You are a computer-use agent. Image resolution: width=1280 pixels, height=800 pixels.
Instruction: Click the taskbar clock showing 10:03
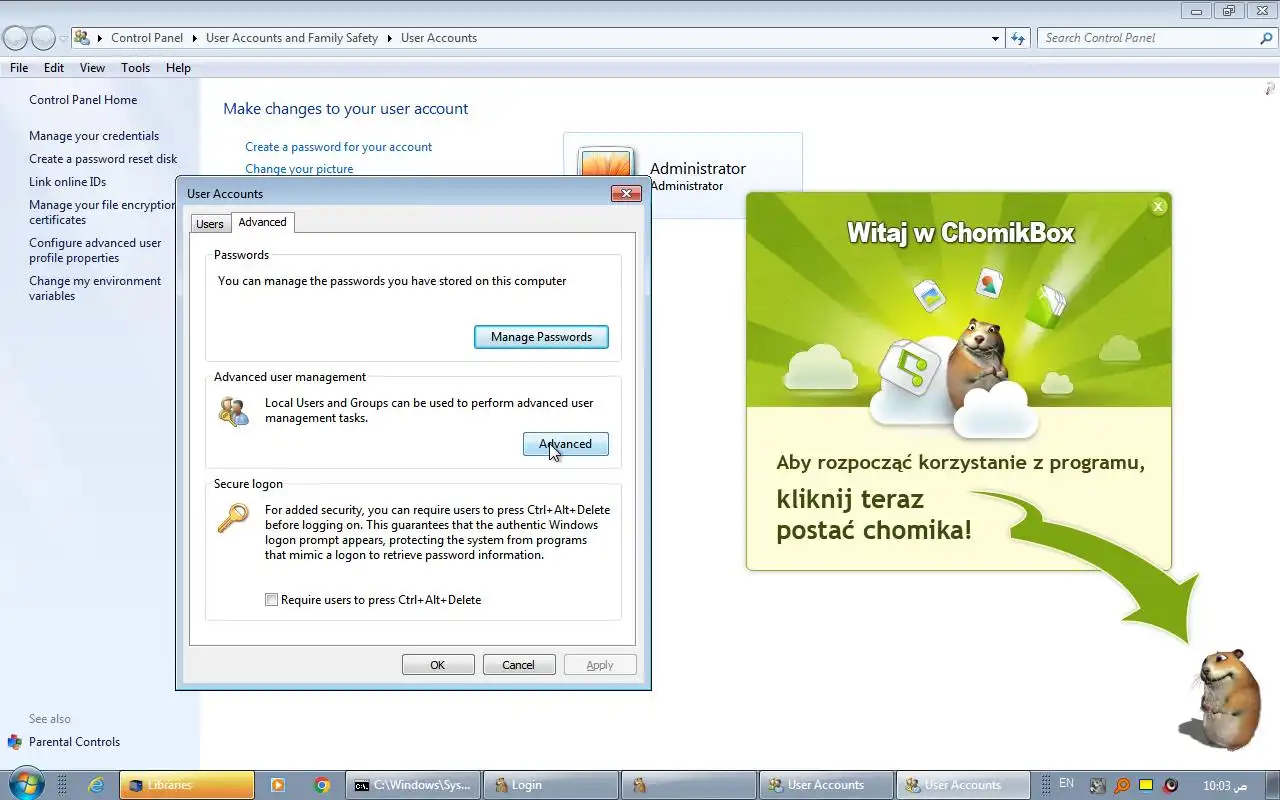coord(1225,786)
